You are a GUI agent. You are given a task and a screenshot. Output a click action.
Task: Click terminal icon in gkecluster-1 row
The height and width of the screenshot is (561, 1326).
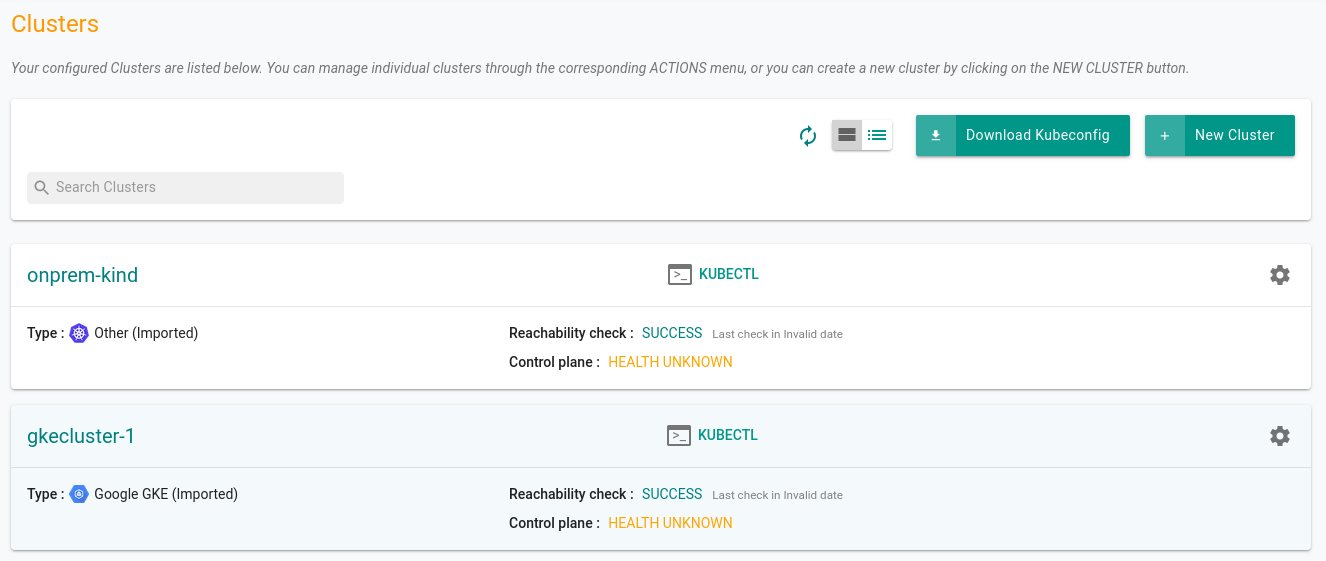[x=679, y=435]
